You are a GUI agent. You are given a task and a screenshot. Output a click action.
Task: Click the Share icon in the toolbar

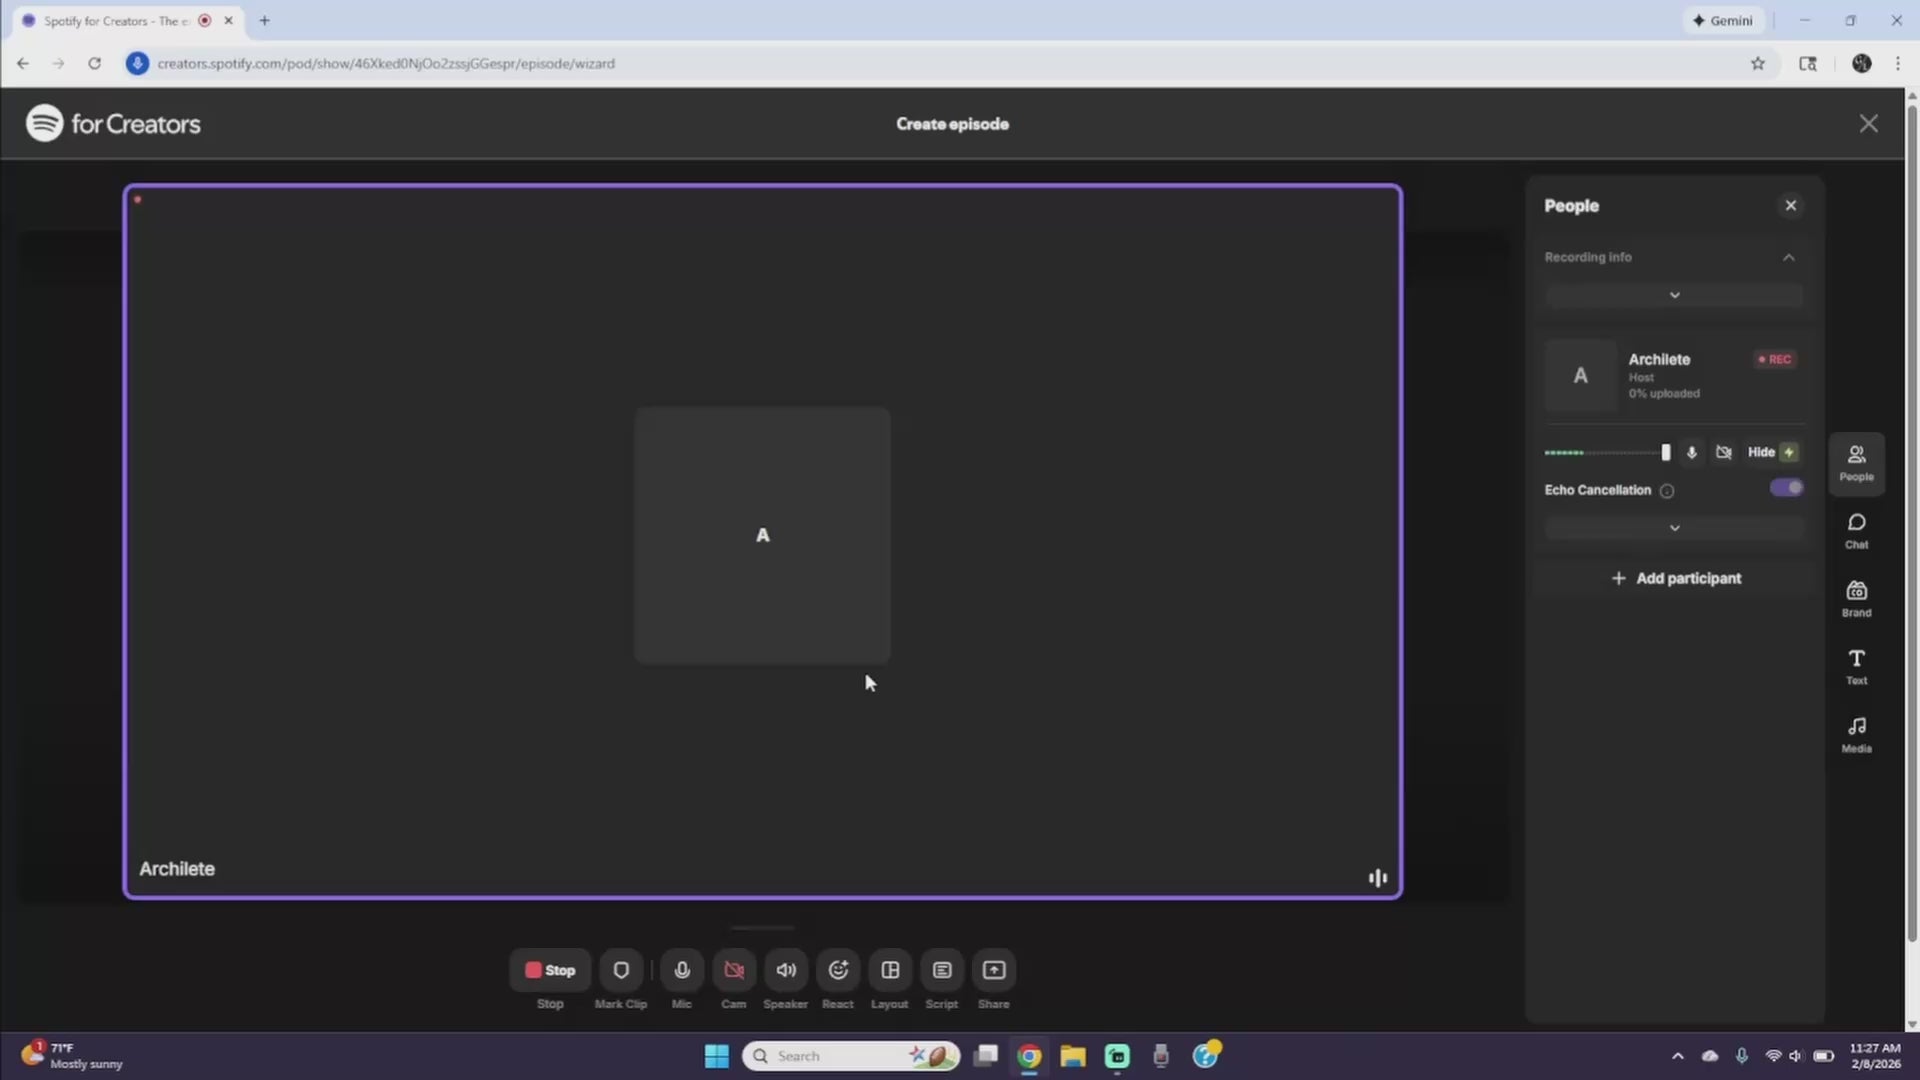coord(993,969)
